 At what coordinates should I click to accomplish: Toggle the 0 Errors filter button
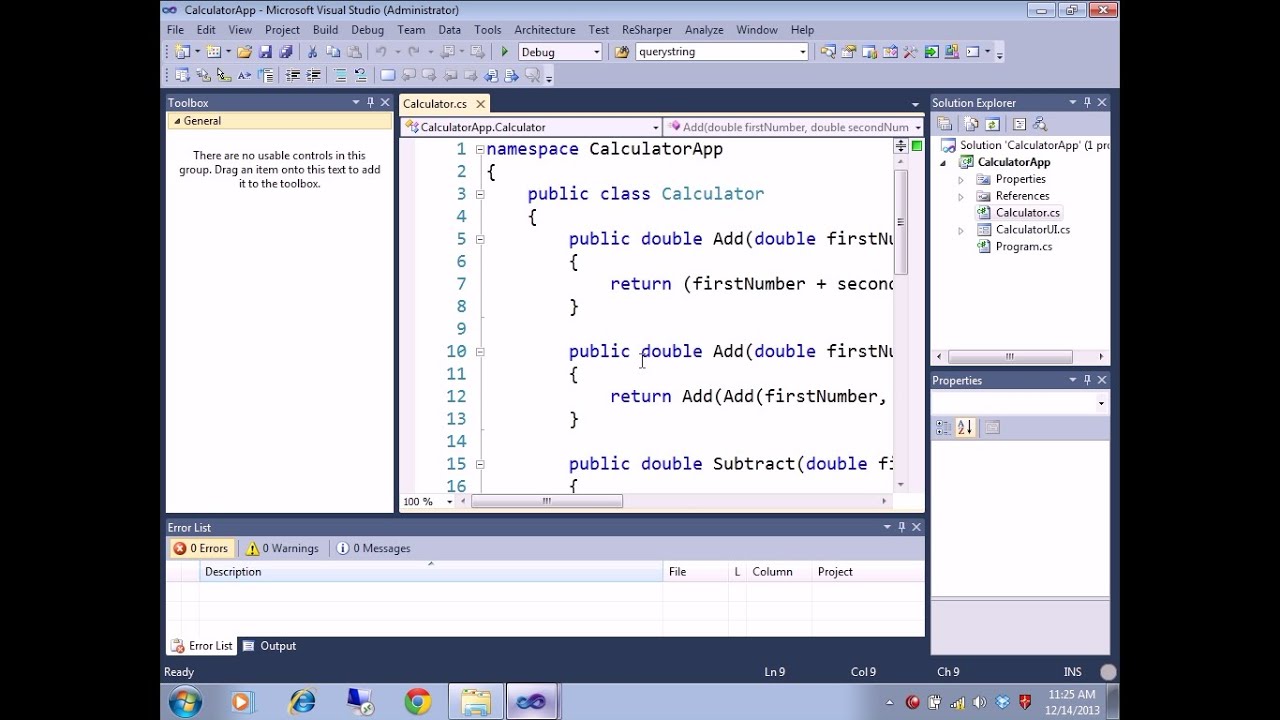200,548
